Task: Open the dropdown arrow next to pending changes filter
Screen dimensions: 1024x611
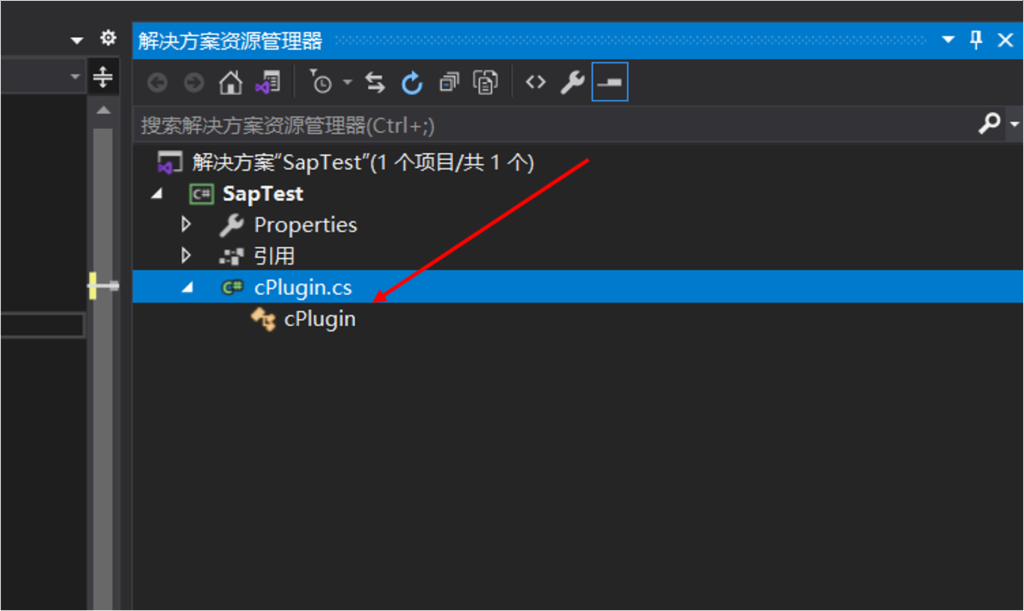Action: pos(348,83)
